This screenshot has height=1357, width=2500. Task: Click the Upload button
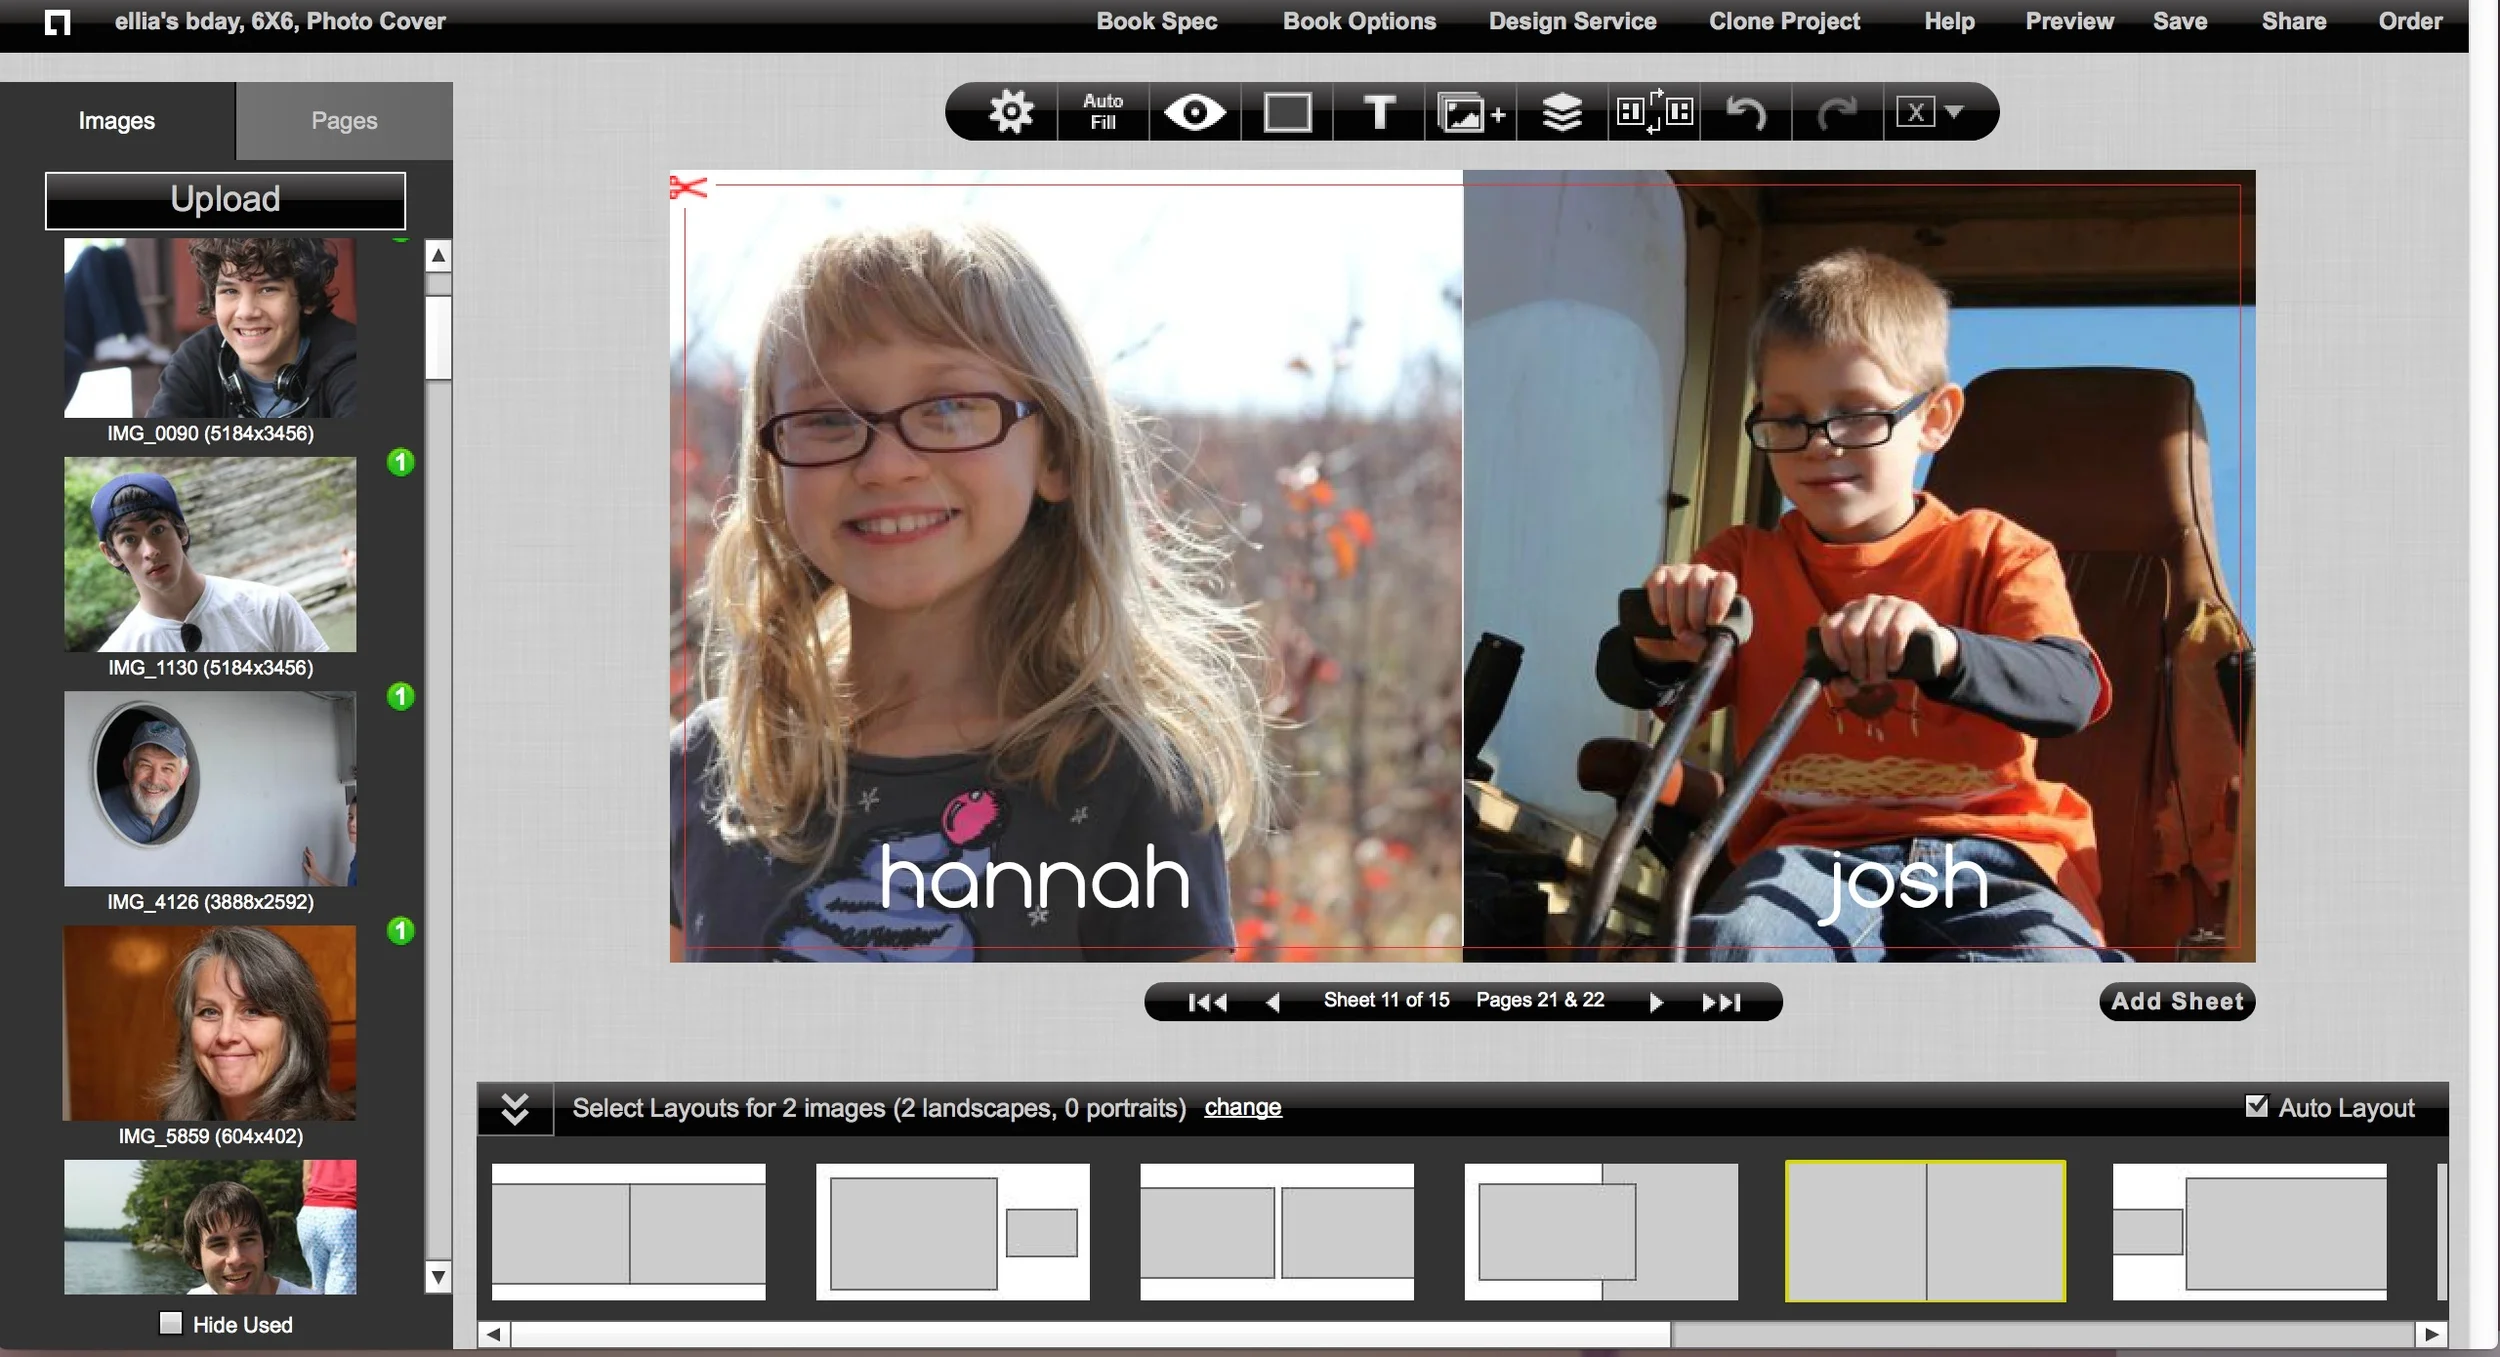pos(225,199)
